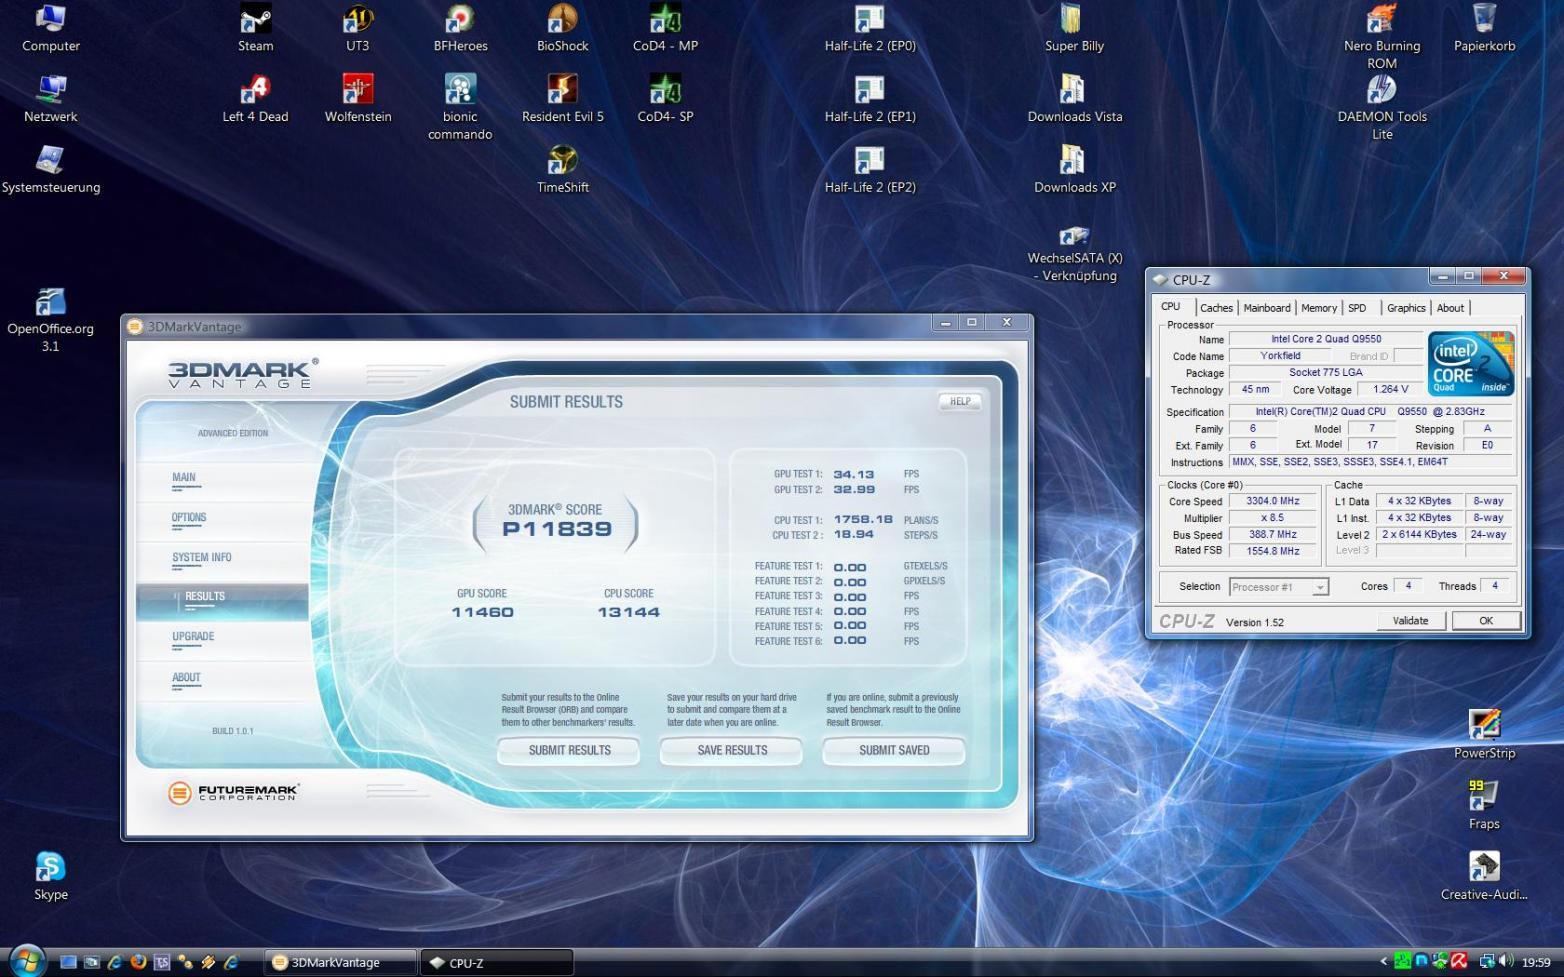1564x977 pixels.
Task: Click OK button in CPU-Z
Action: [x=1486, y=621]
